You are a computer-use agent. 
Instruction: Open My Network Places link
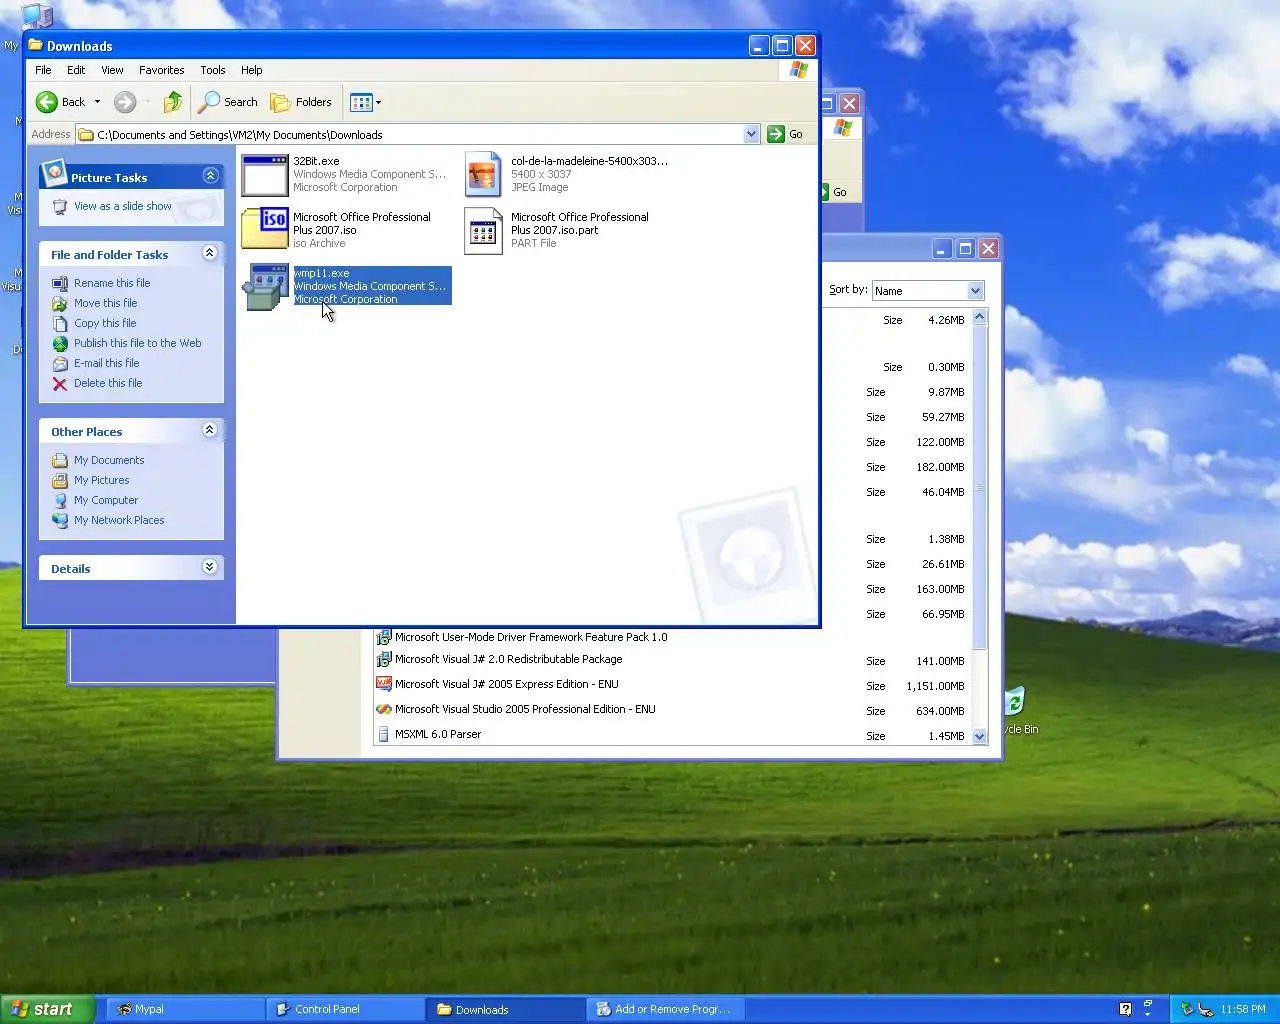(119, 520)
